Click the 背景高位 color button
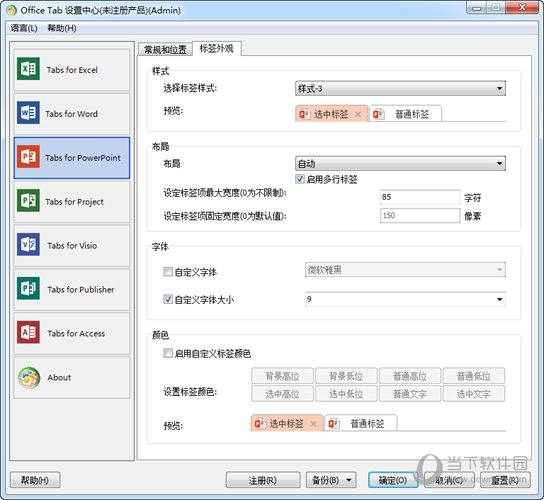This screenshot has height=500, width=544. click(x=282, y=376)
